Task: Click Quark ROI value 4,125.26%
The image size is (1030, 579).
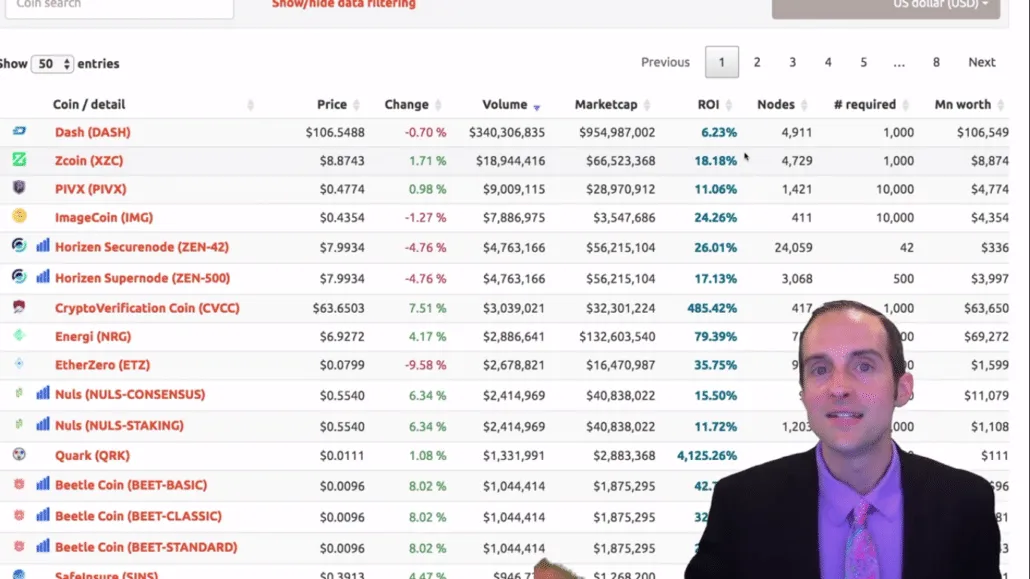Action: coord(707,455)
